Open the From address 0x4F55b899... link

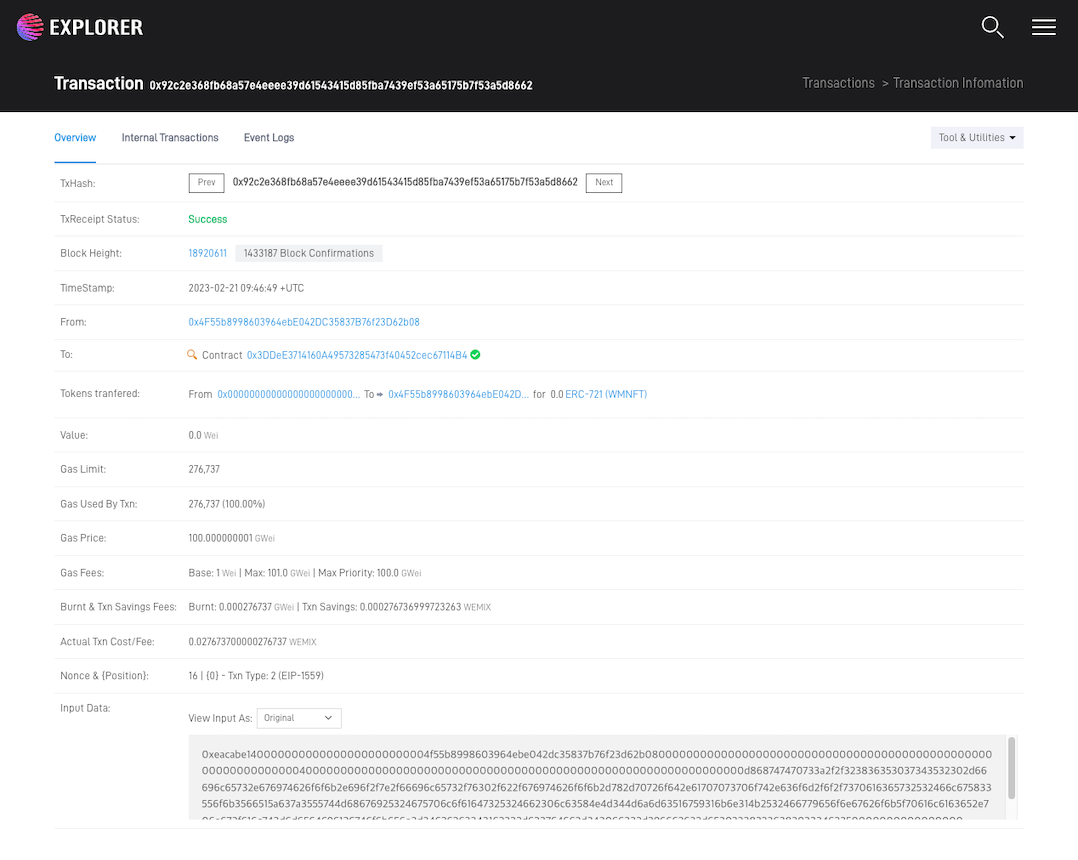pyautogui.click(x=304, y=323)
